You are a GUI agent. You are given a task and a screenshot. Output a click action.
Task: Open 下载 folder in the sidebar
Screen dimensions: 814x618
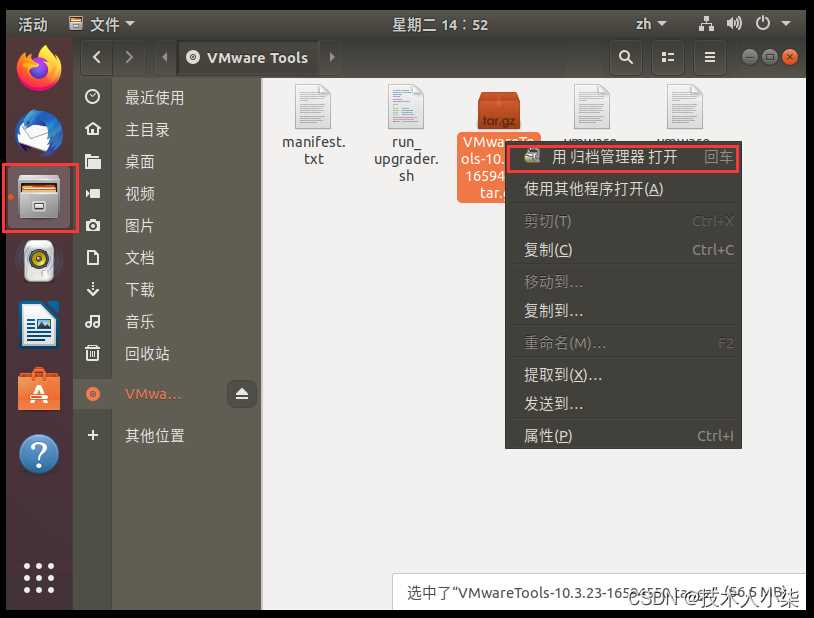pyautogui.click(x=168, y=289)
